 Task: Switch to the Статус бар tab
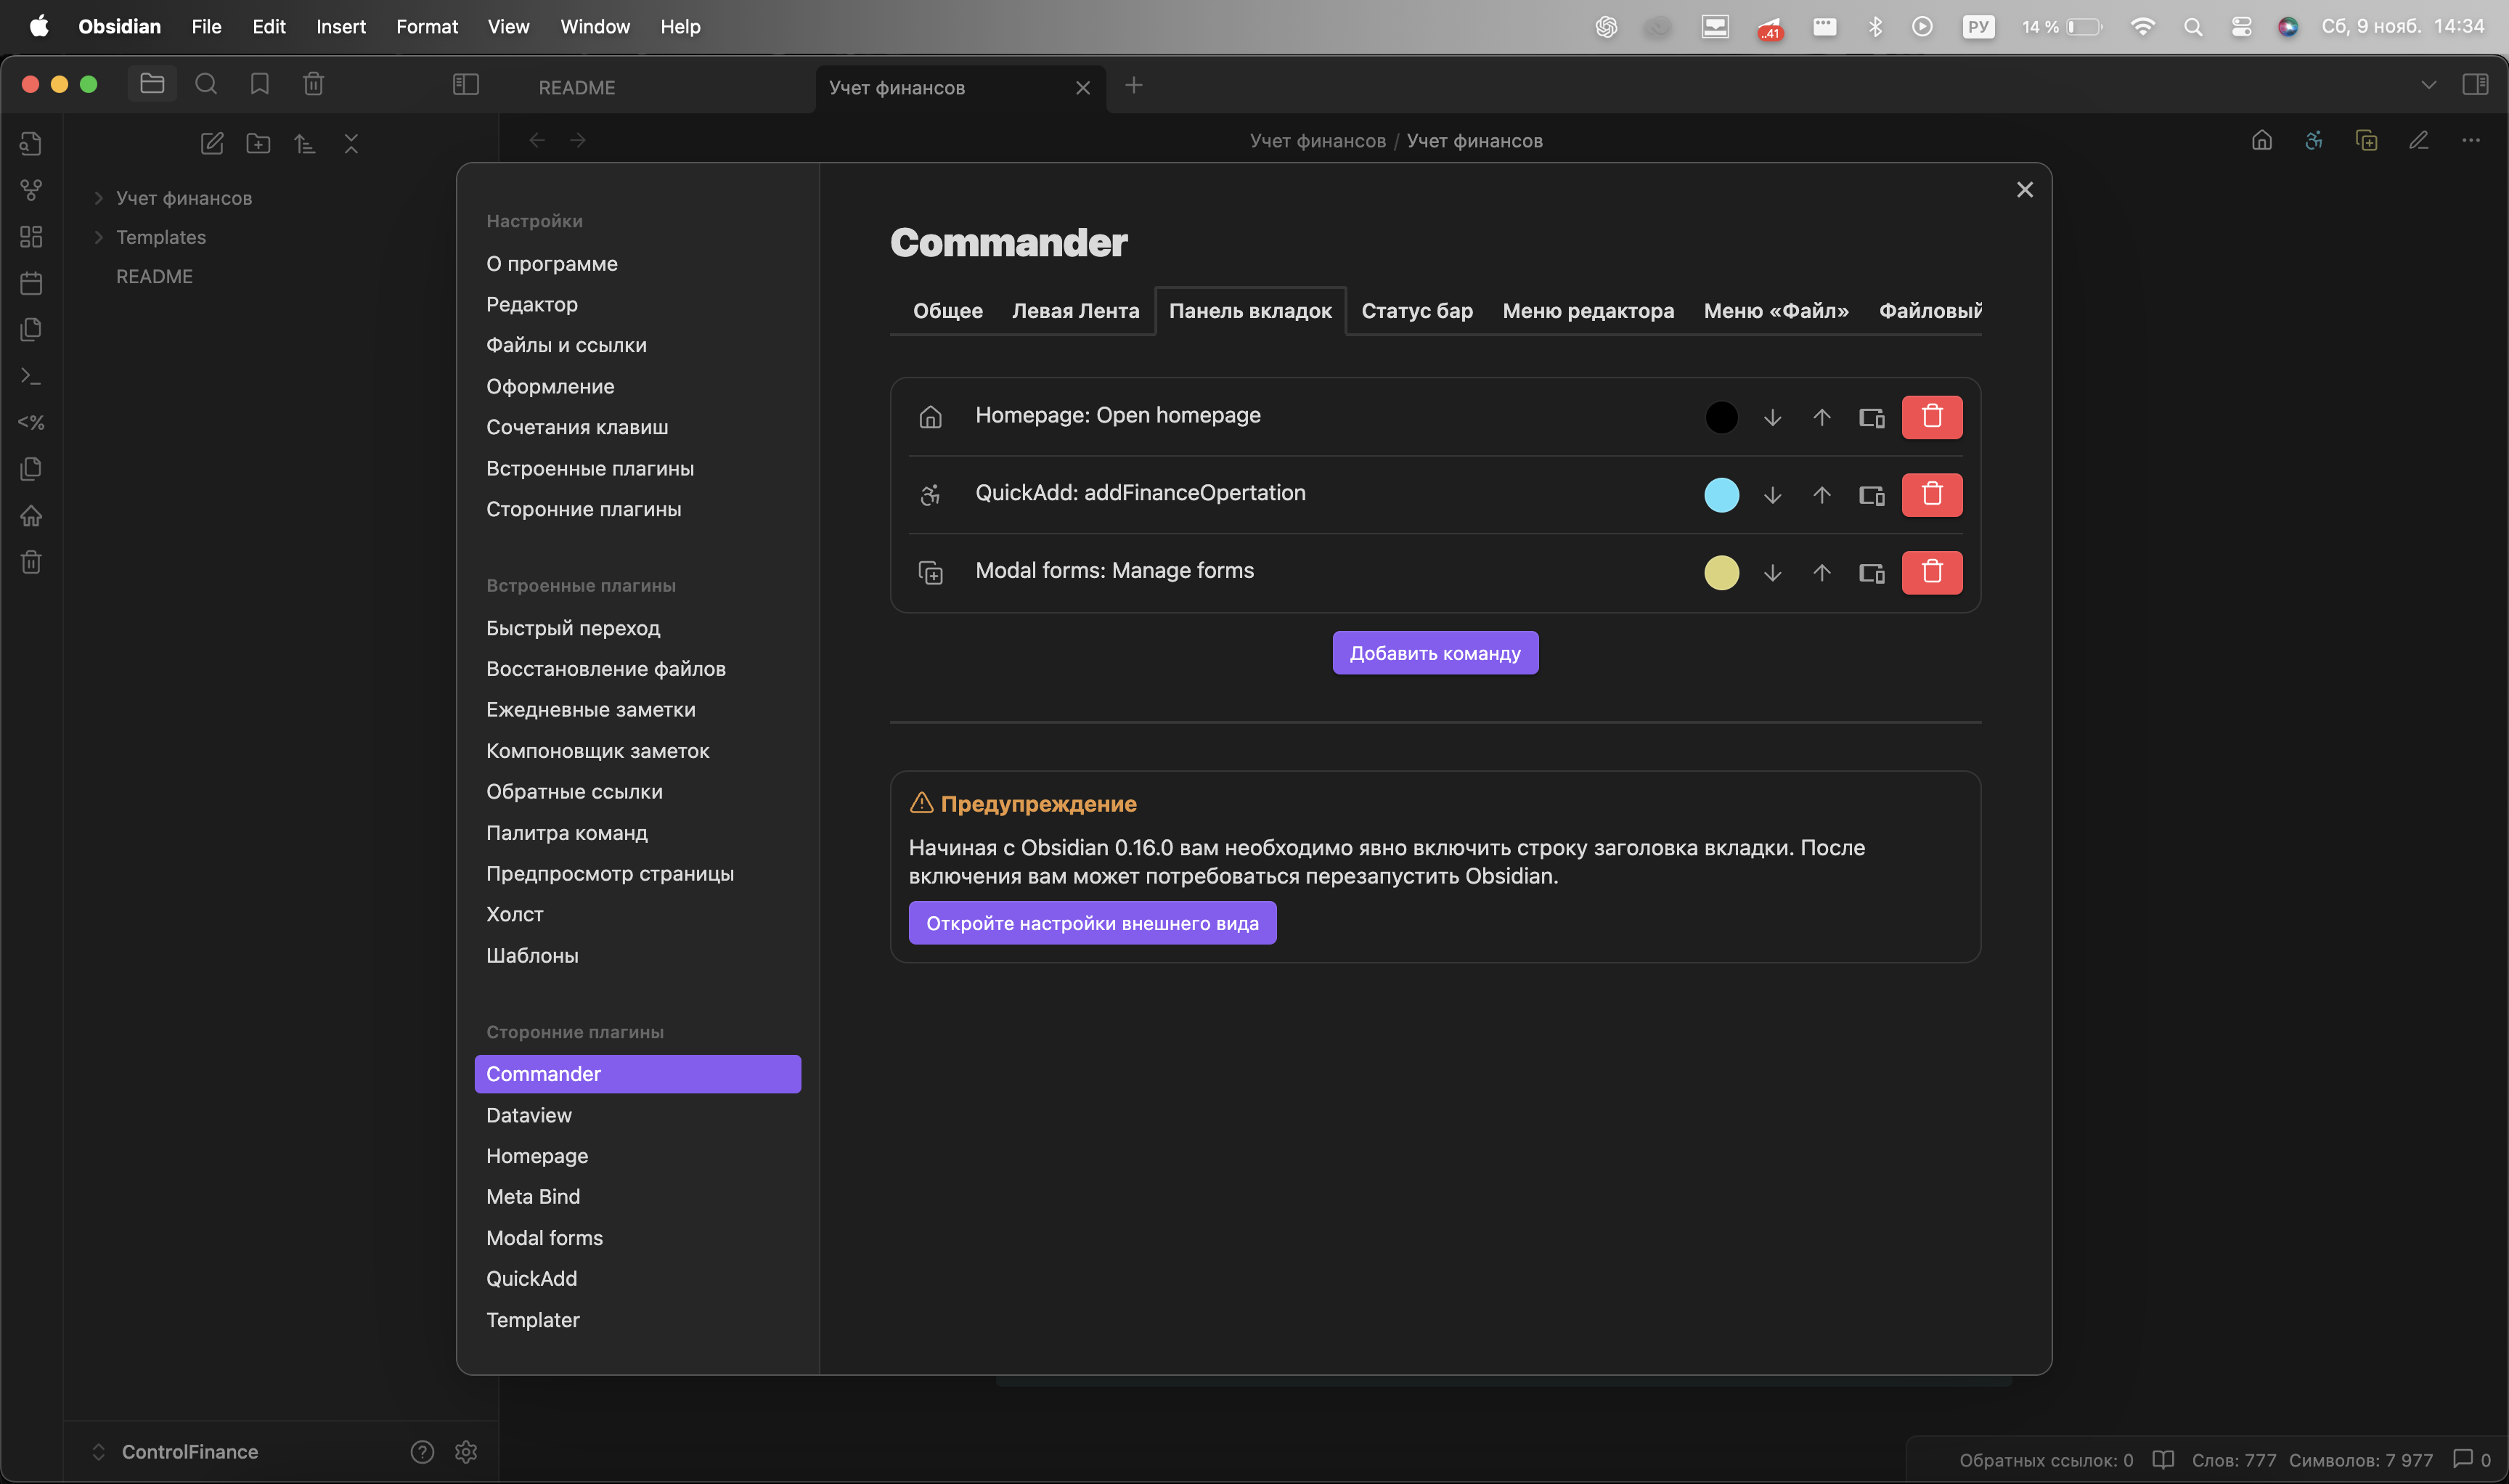coord(1416,311)
